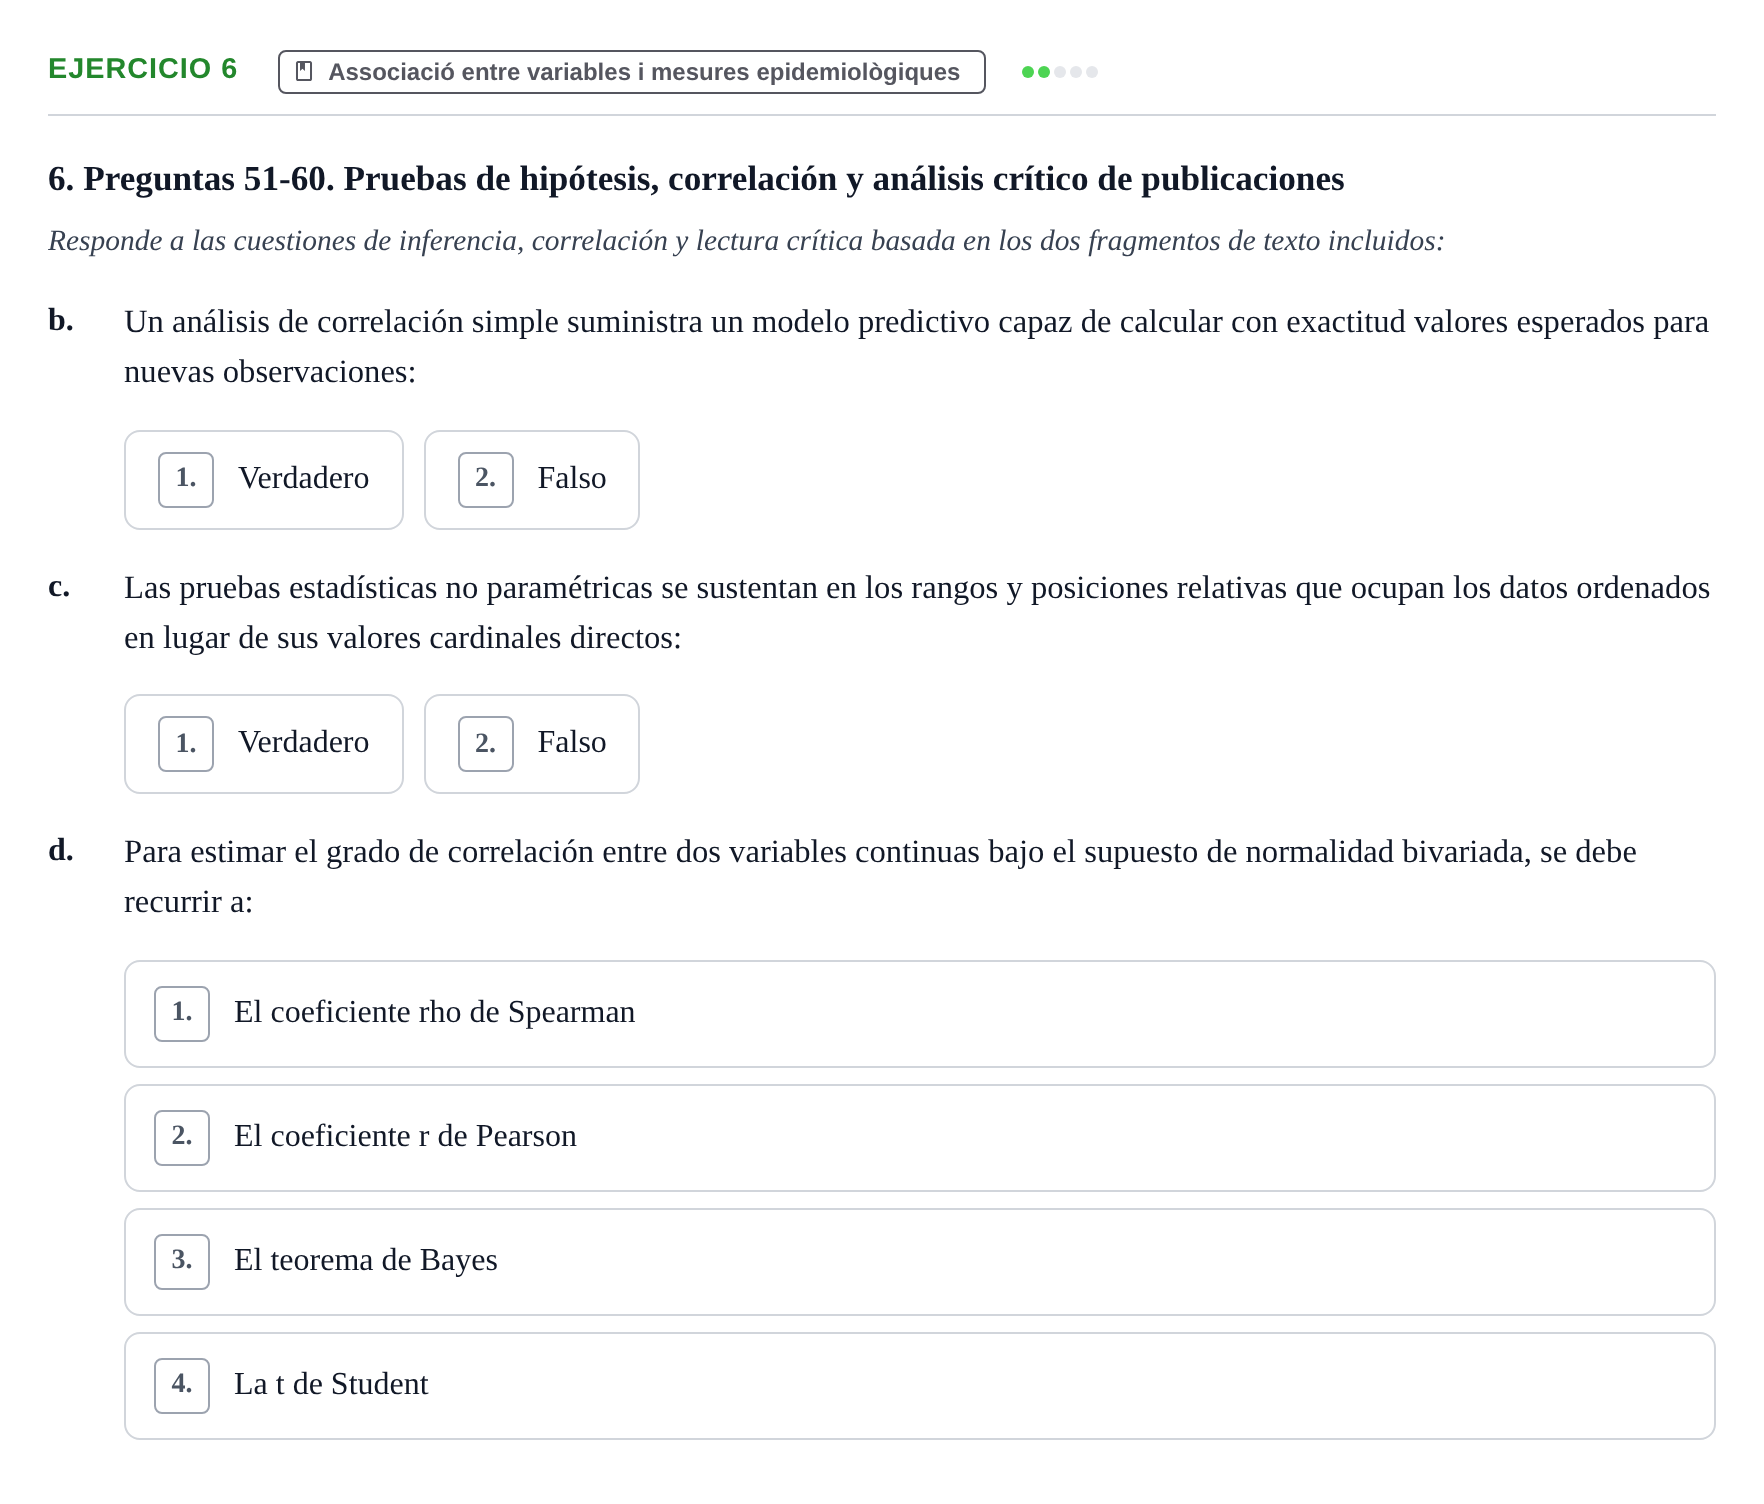Click question c text about 'pruebas estadísticas no paramétricas'
Screen dimensions: 1764x1504
coord(917,613)
